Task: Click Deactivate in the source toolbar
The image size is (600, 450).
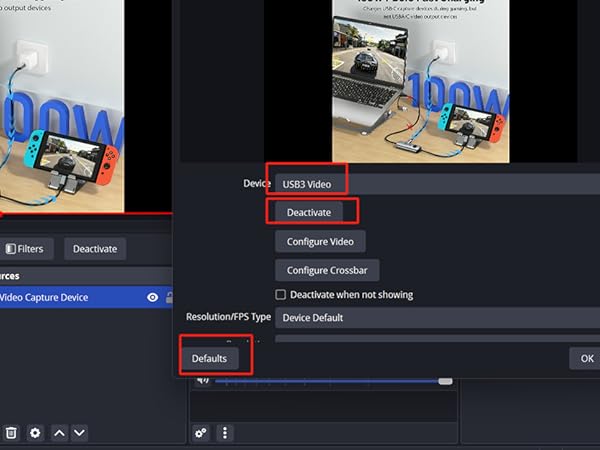Action: [x=95, y=249]
